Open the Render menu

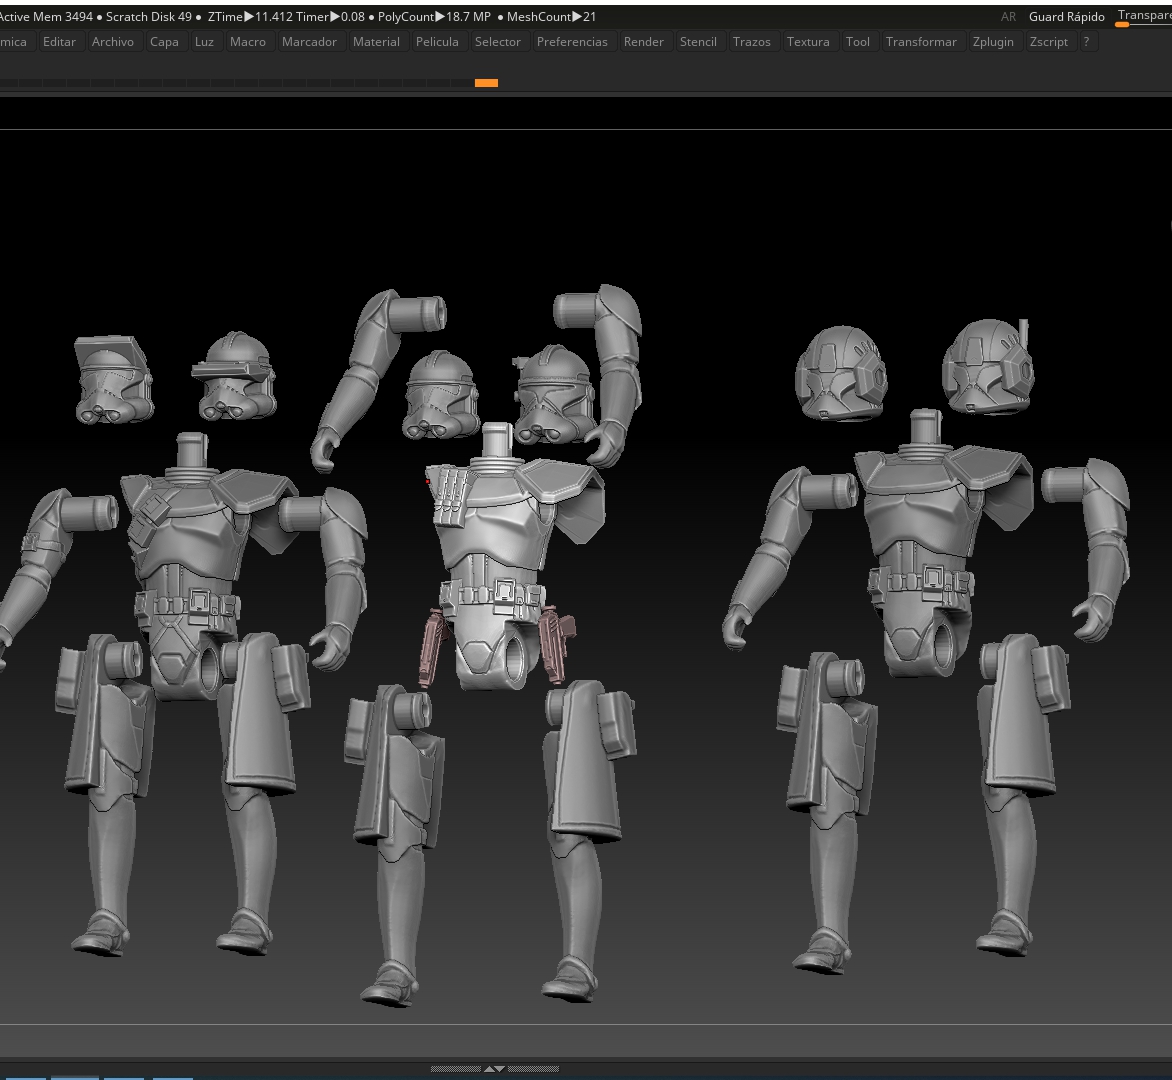[x=644, y=42]
